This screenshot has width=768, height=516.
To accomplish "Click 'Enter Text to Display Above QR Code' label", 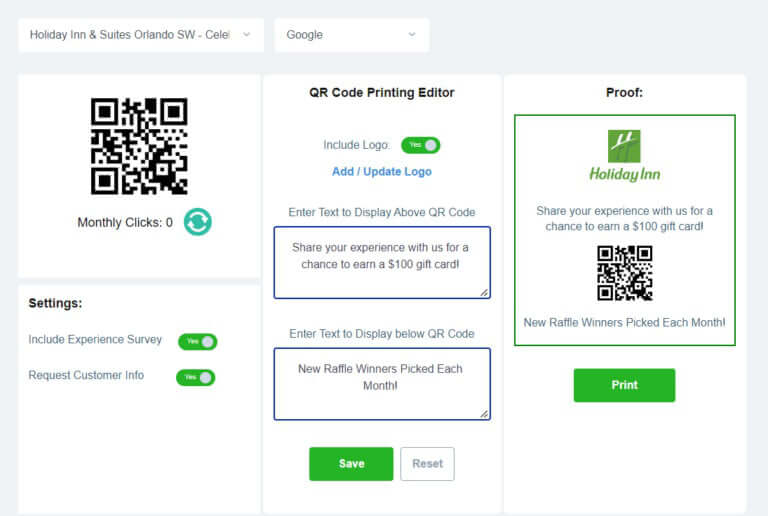I will point(382,212).
